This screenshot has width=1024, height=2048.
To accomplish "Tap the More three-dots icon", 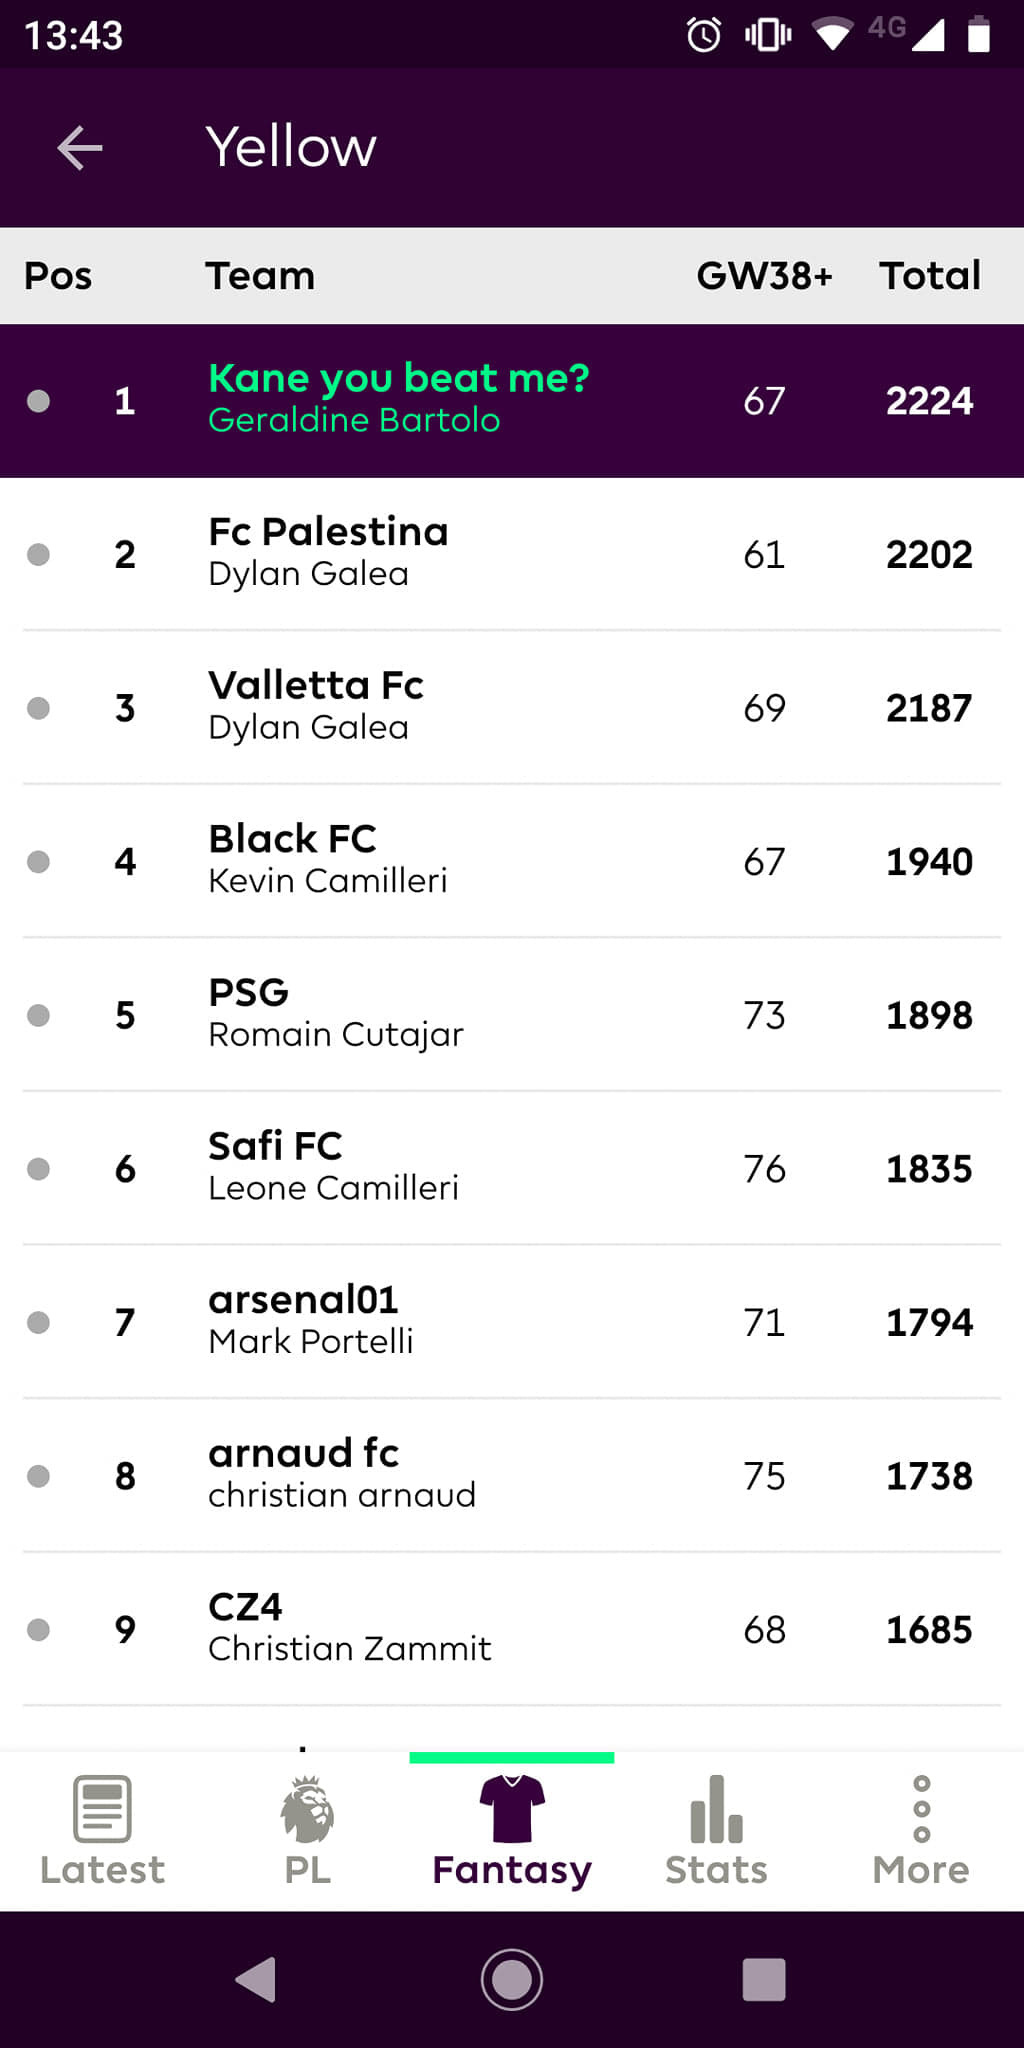I will coord(921,1808).
